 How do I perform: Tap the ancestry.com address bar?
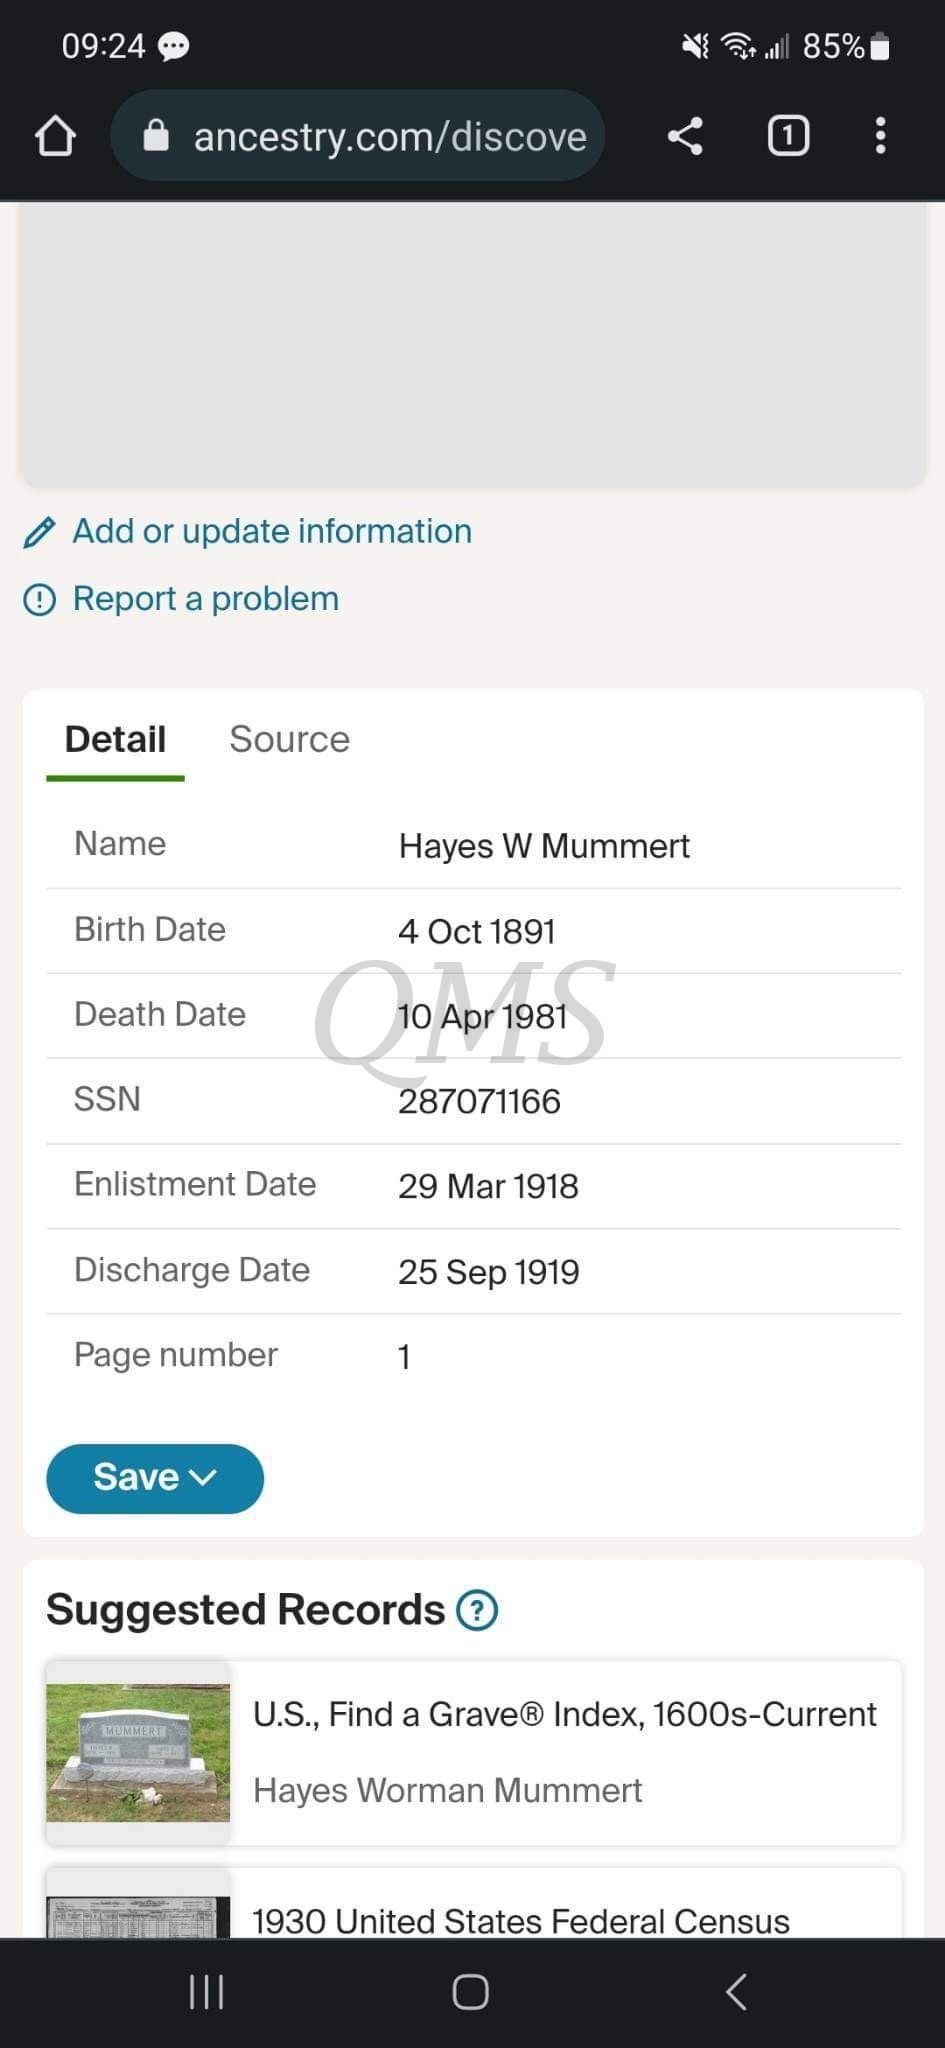357,136
